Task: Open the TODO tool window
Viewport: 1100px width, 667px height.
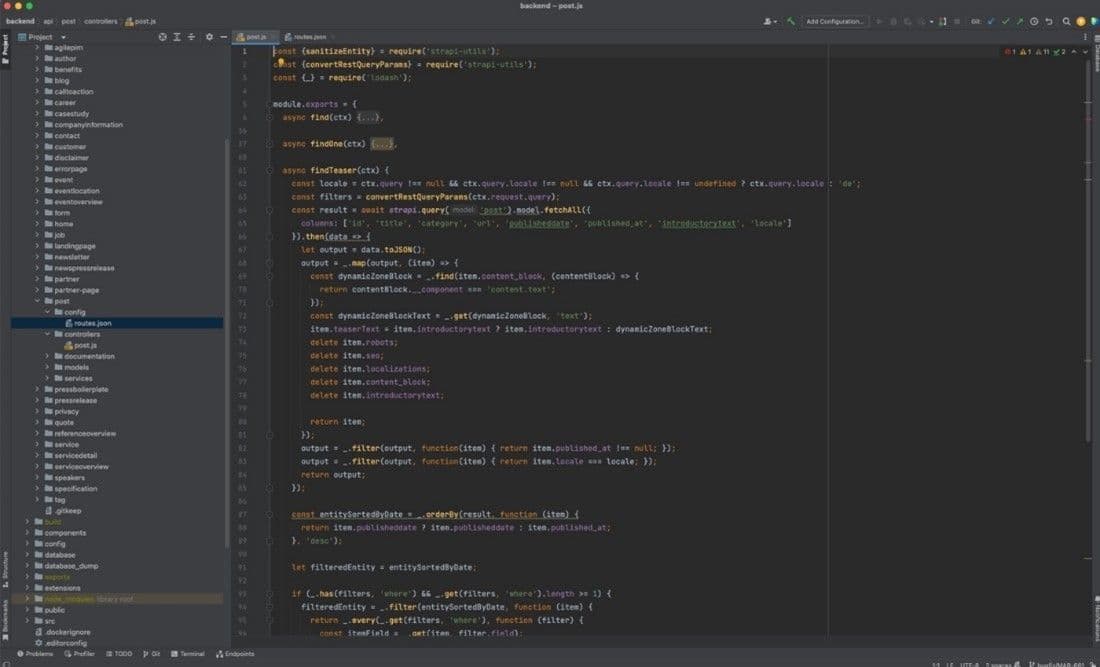Action: point(120,654)
